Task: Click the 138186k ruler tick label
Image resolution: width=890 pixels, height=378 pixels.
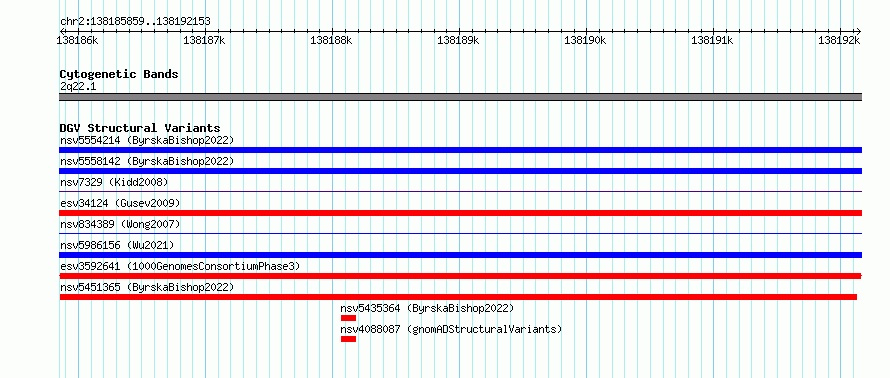Action: click(78, 40)
